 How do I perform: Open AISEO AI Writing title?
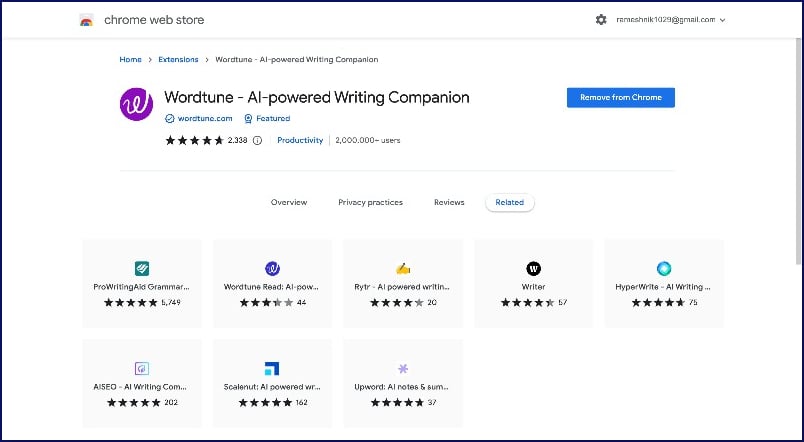tap(140, 387)
